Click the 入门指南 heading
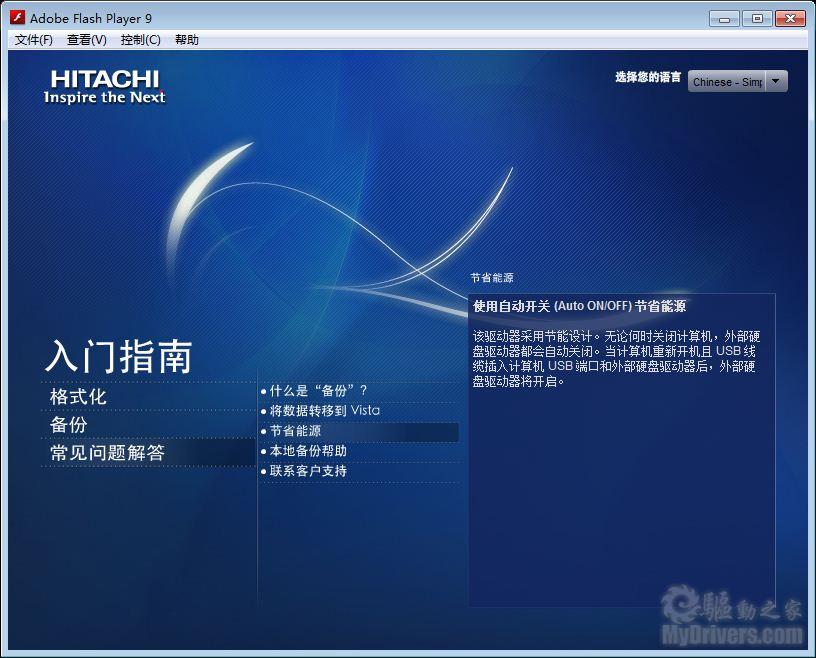 point(118,357)
